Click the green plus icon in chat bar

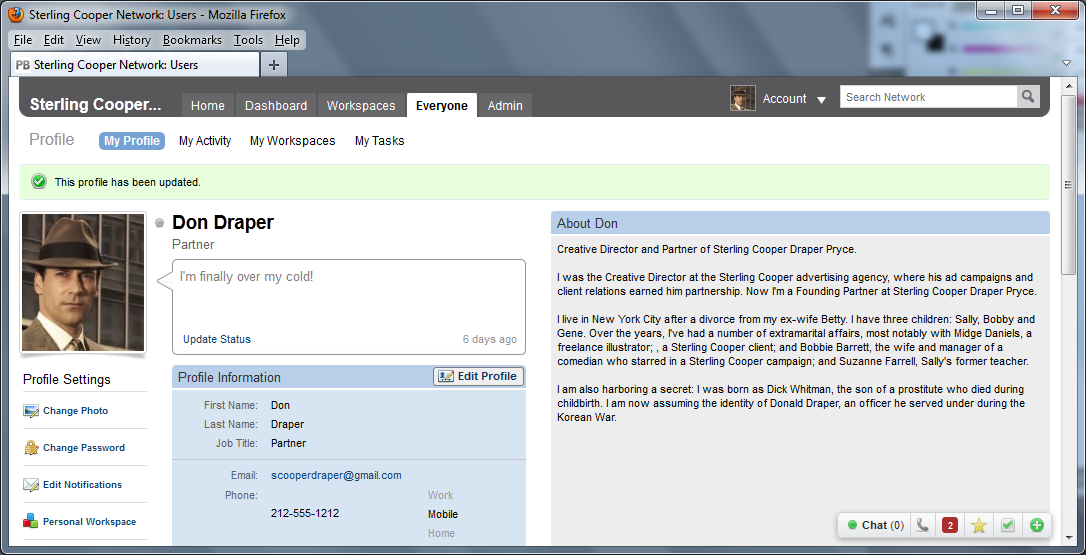1037,525
